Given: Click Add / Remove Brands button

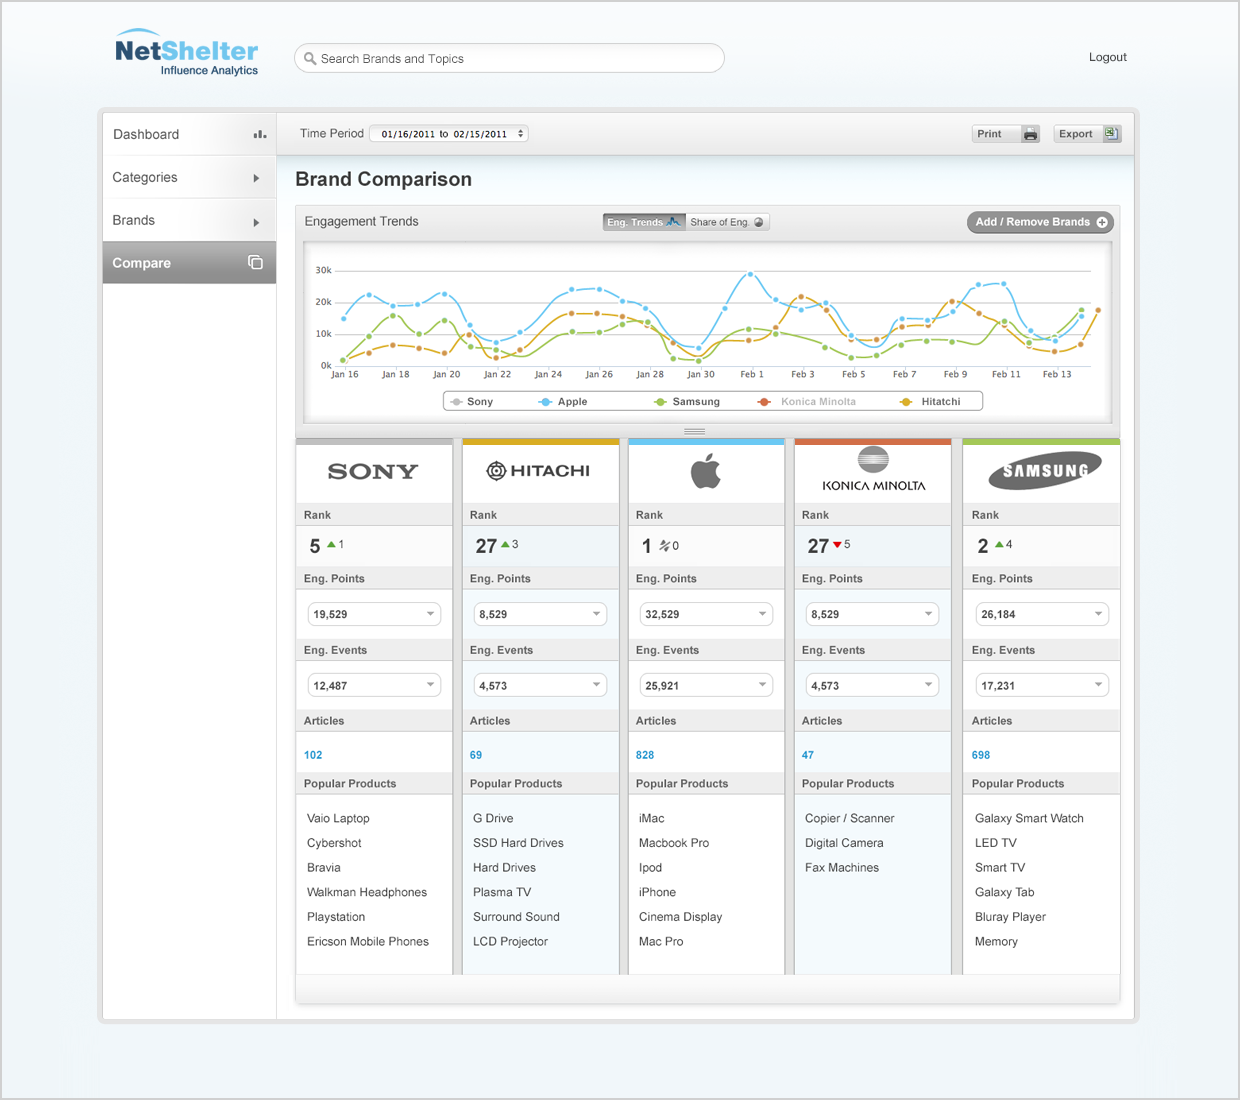Looking at the screenshot, I should coord(1040,222).
